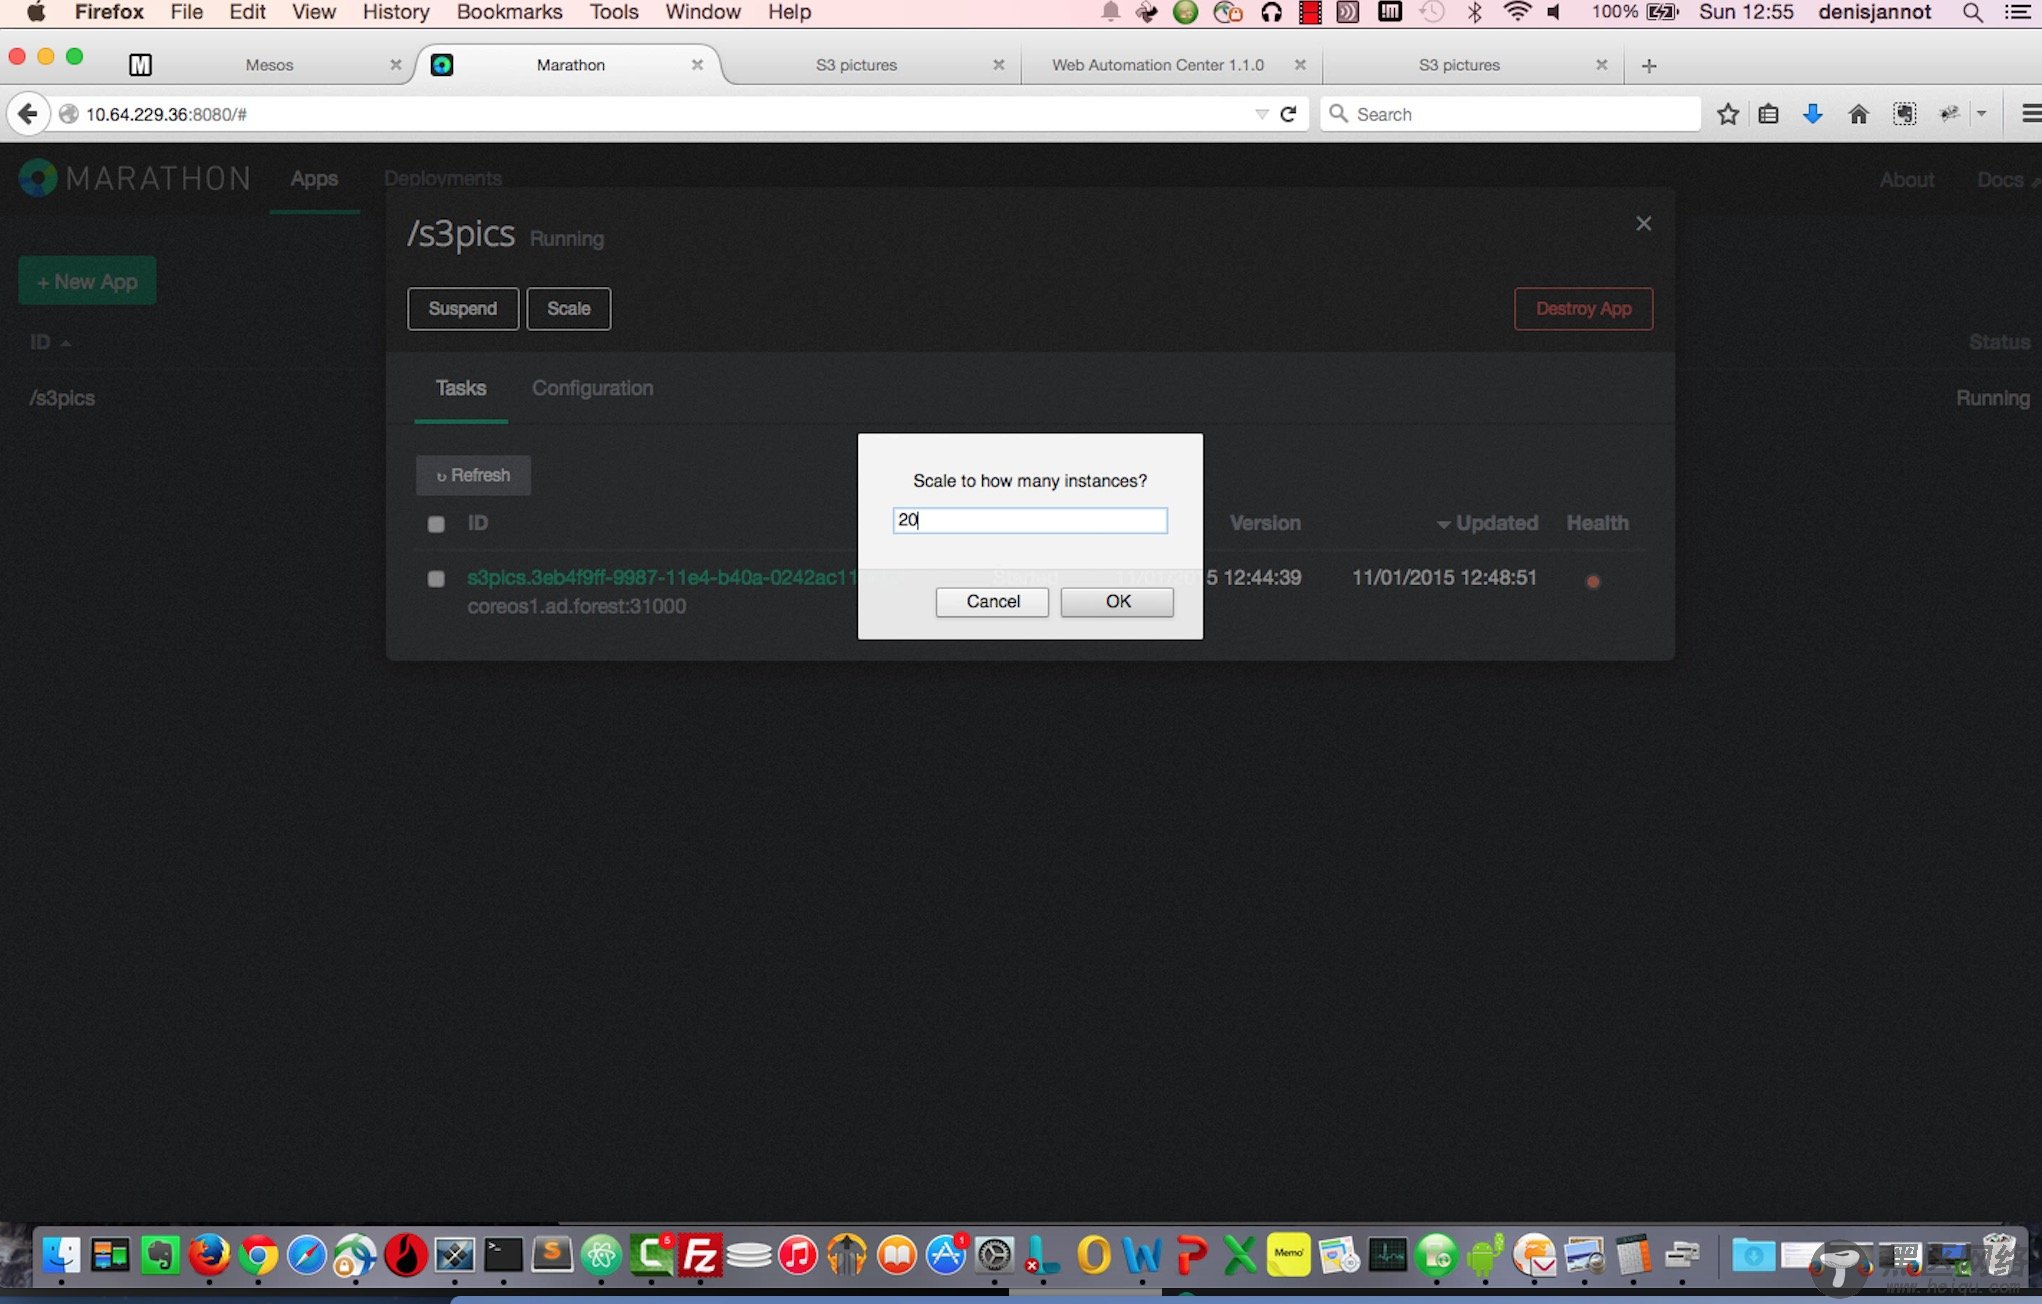The height and width of the screenshot is (1304, 2042).
Task: Open the History menu
Action: [396, 12]
